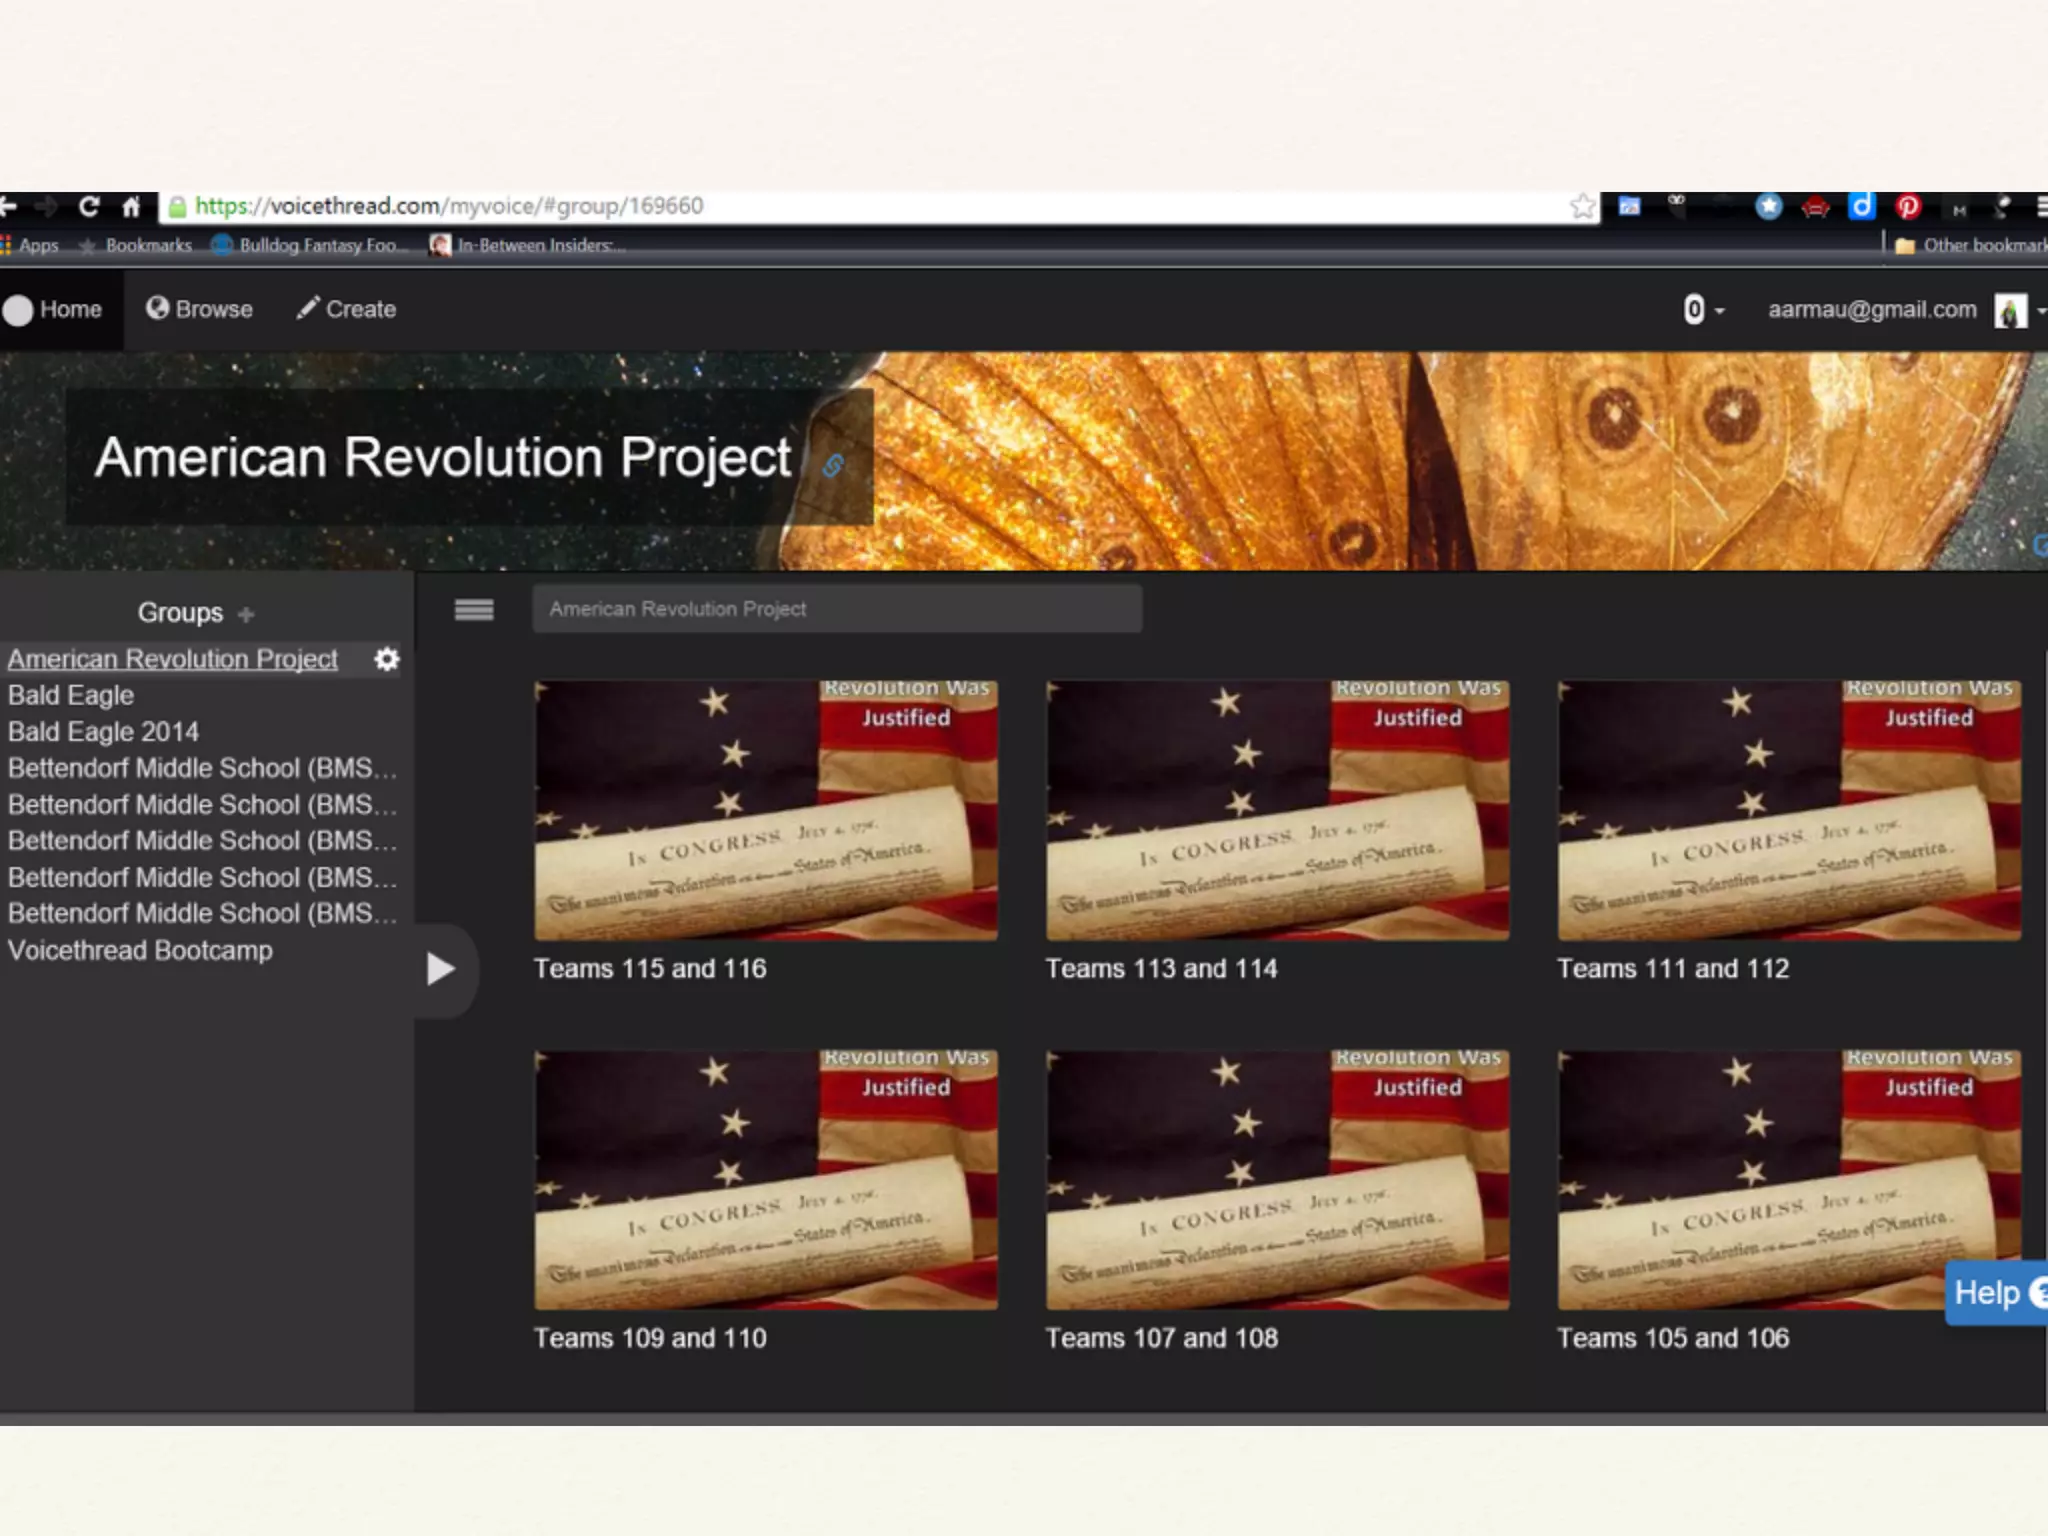Click the Create menu item
Viewport: 2048px width, 1536px height.
click(x=346, y=310)
